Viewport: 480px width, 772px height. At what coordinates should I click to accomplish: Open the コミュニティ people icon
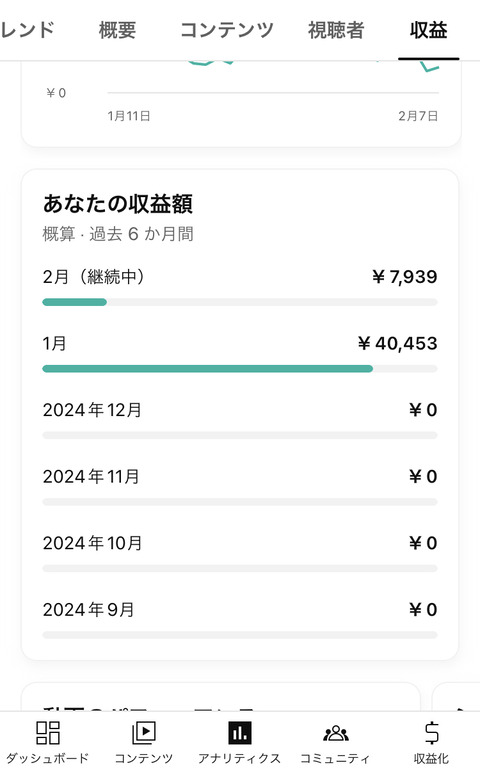336,733
